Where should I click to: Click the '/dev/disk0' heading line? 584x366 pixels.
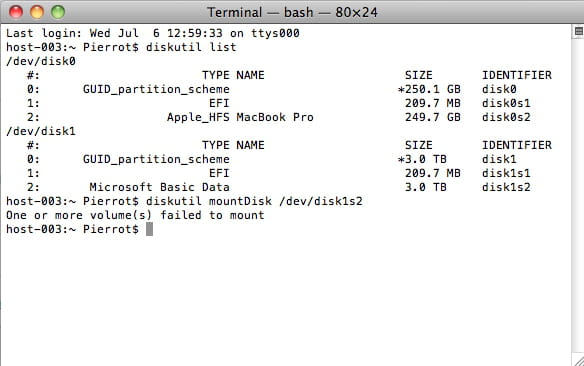click(x=41, y=61)
